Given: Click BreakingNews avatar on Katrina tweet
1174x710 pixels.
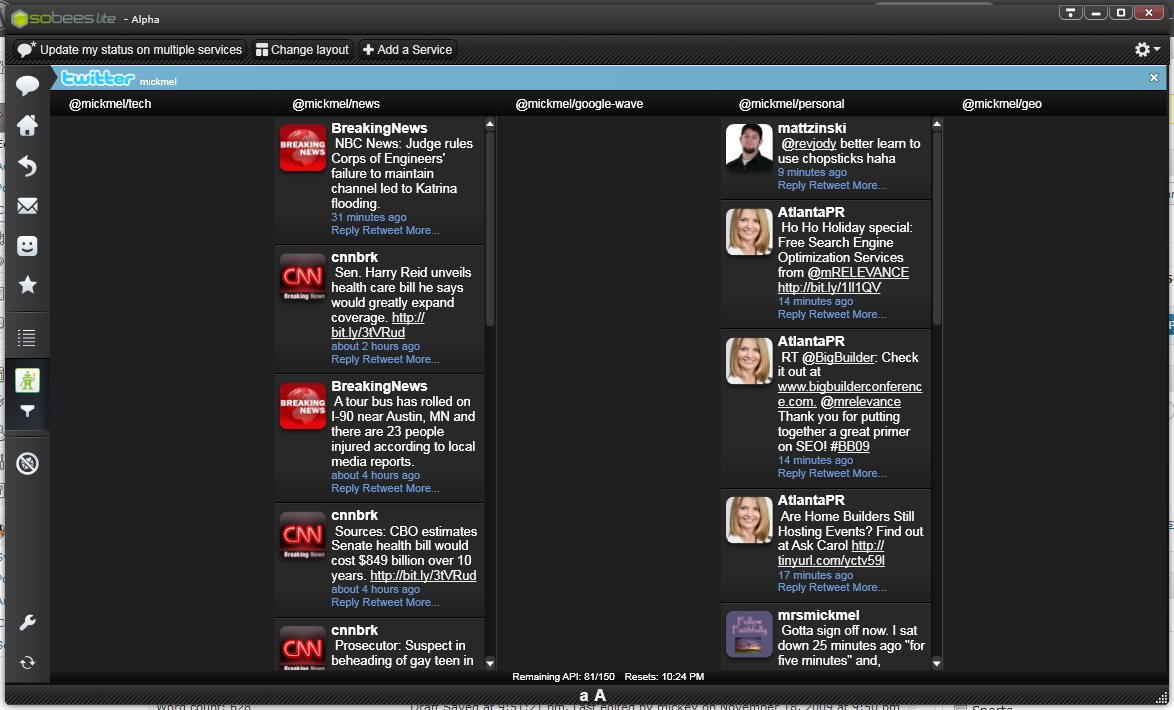Looking at the screenshot, I should [x=302, y=148].
